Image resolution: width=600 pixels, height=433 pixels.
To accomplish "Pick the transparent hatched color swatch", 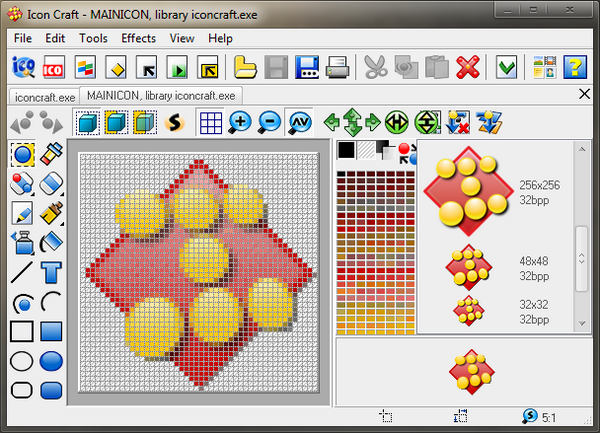I will pyautogui.click(x=366, y=150).
